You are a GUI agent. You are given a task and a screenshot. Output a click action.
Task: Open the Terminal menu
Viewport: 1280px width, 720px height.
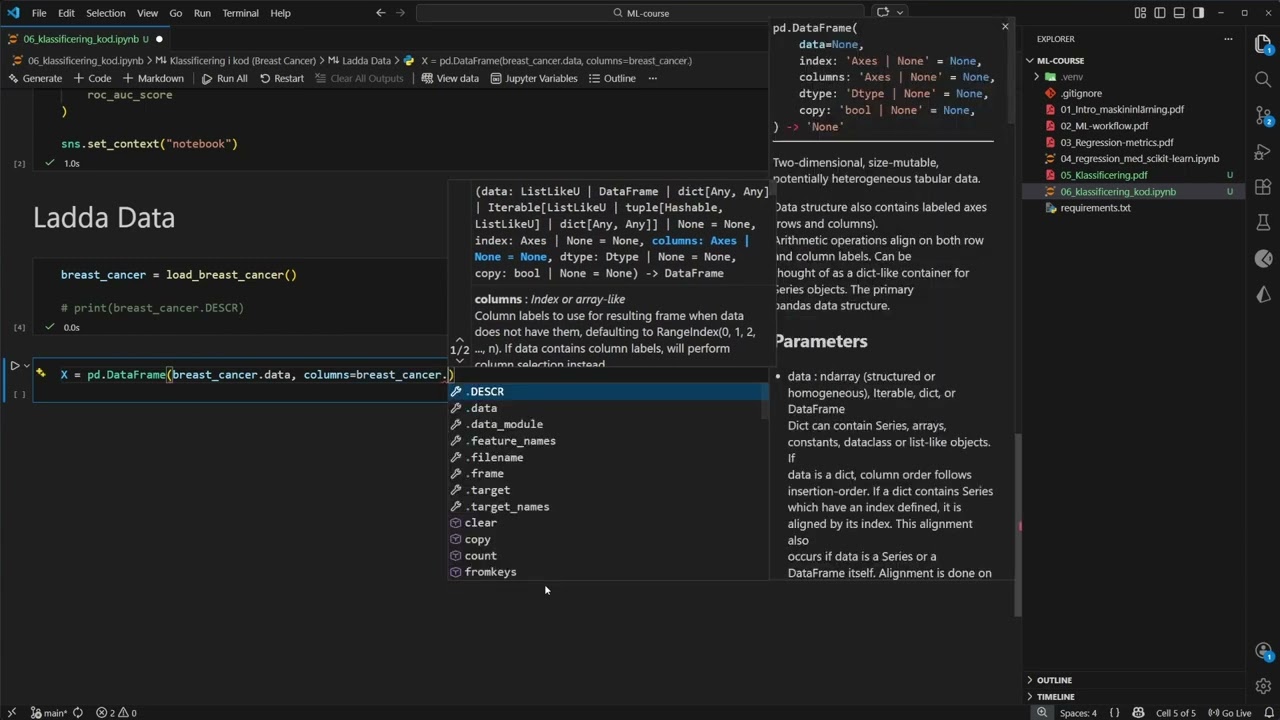click(x=240, y=13)
